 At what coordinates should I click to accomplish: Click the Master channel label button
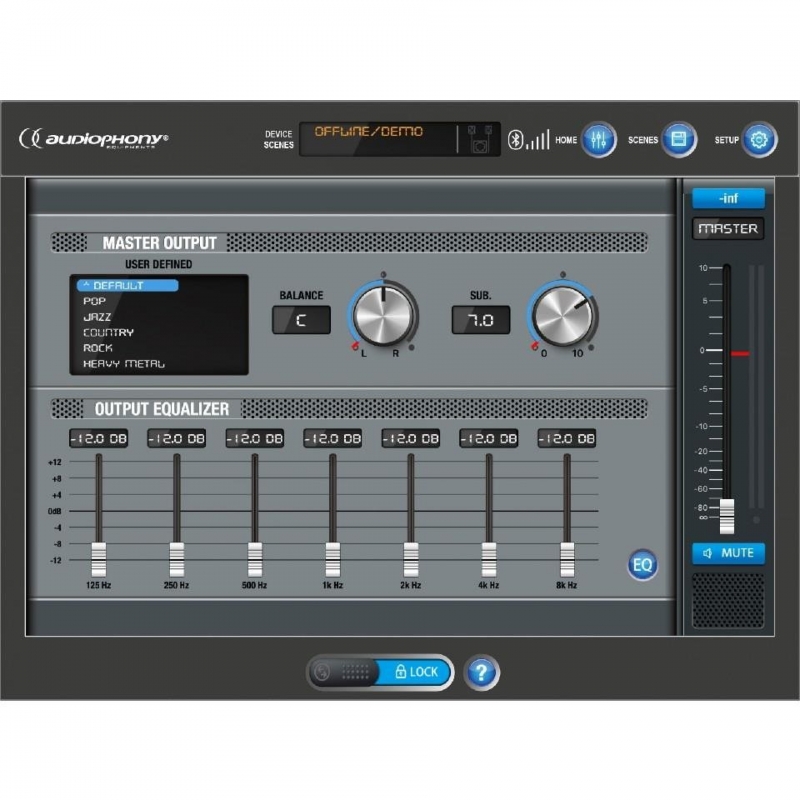pos(728,229)
